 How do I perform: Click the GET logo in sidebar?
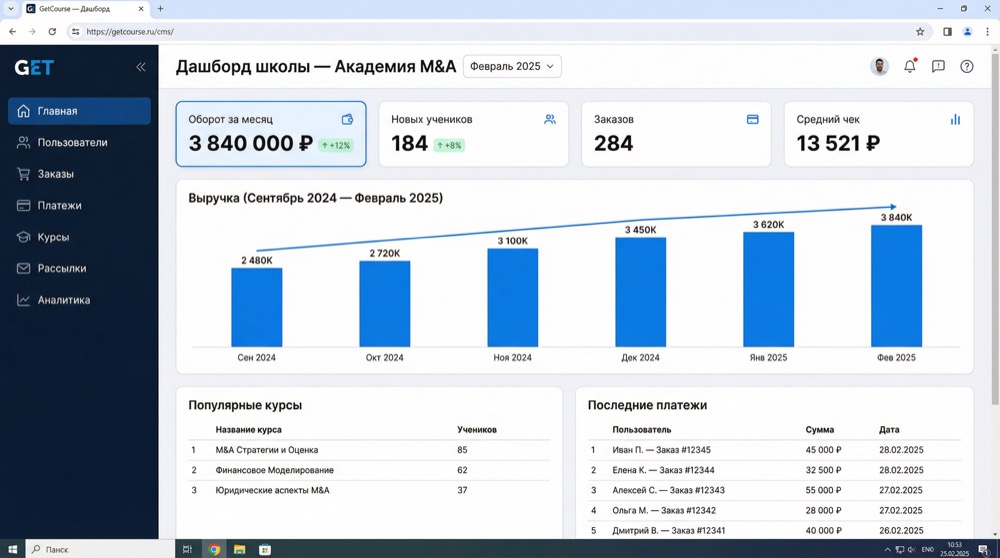click(34, 68)
